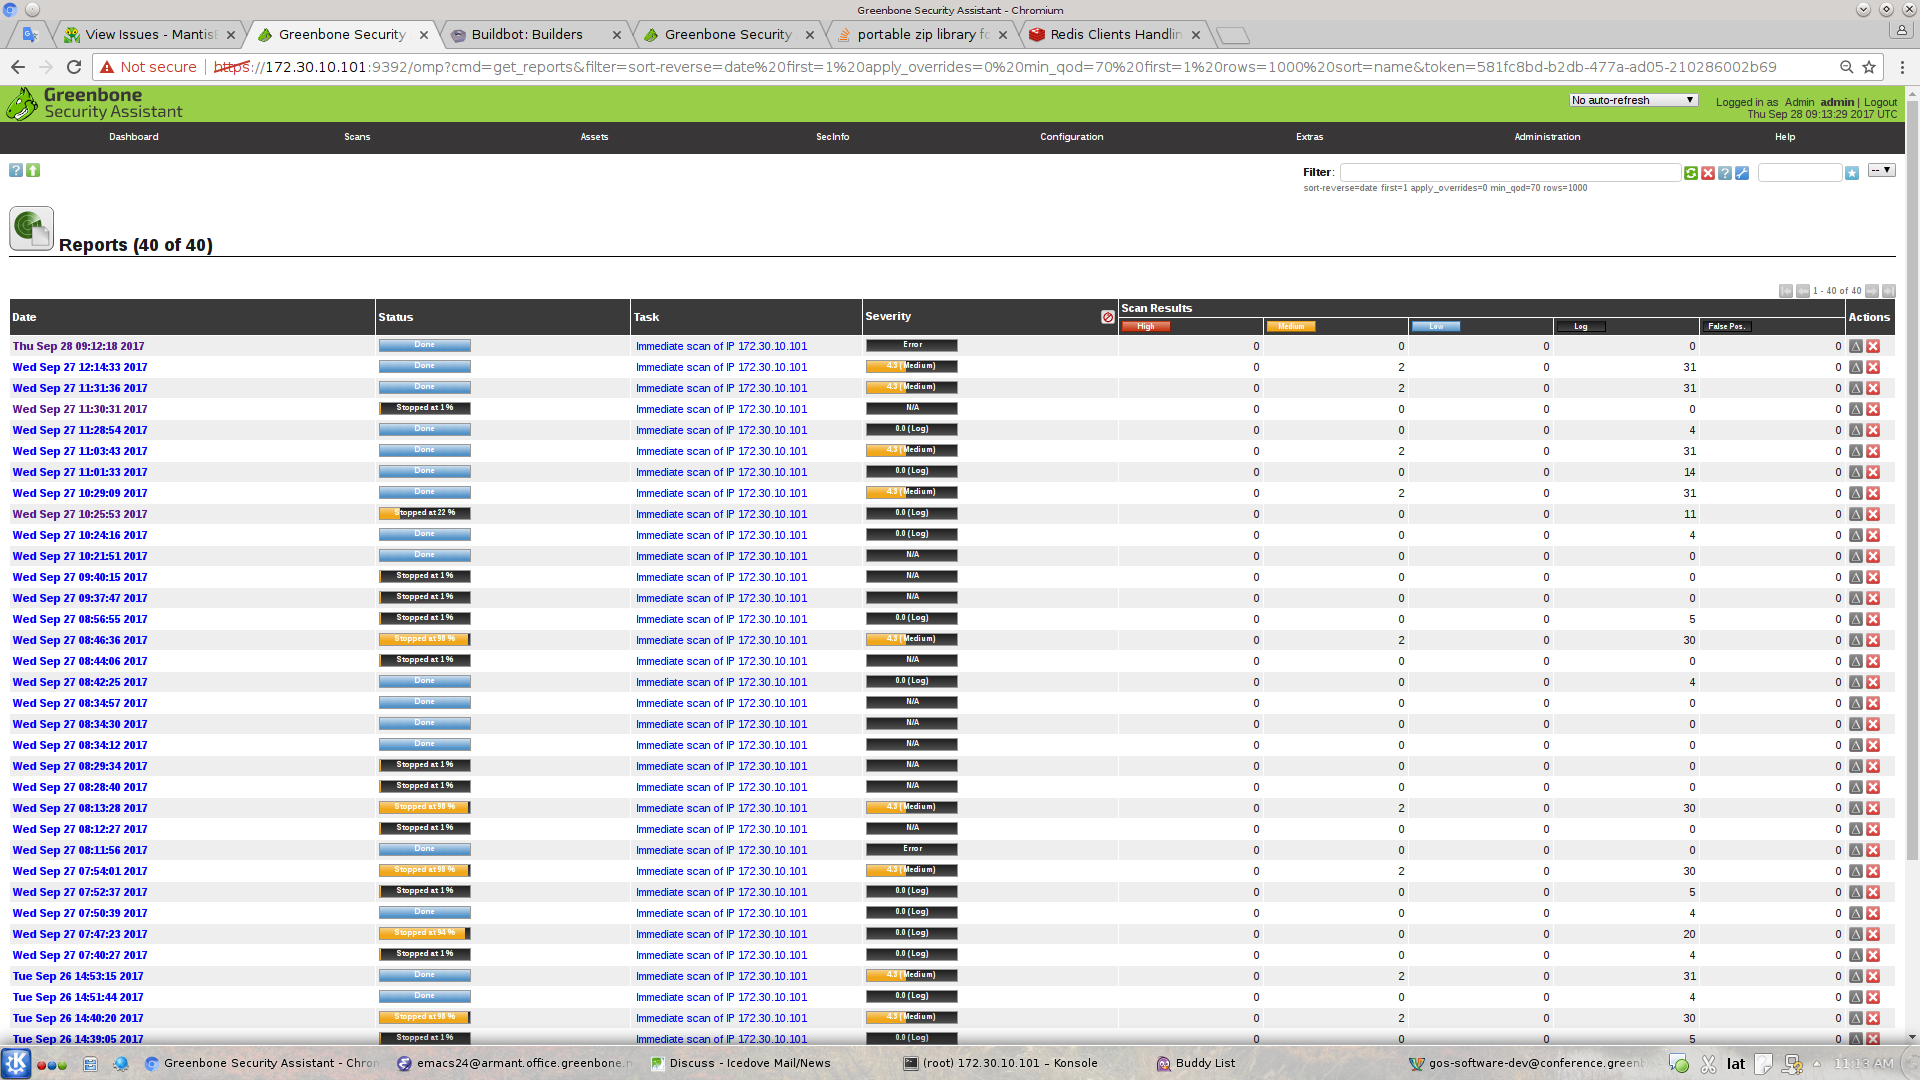Image resolution: width=1920 pixels, height=1080 pixels.
Task: Sort by Log results label
Action: [1581, 327]
